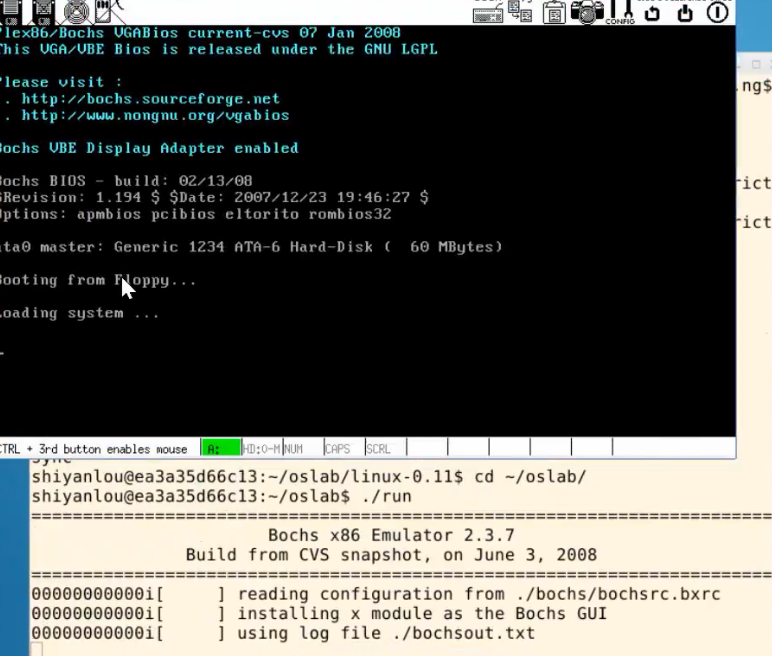The width and height of the screenshot is (772, 656).
Task: Click the http://bochs.sourceforge.net line
Action: pyautogui.click(x=151, y=98)
